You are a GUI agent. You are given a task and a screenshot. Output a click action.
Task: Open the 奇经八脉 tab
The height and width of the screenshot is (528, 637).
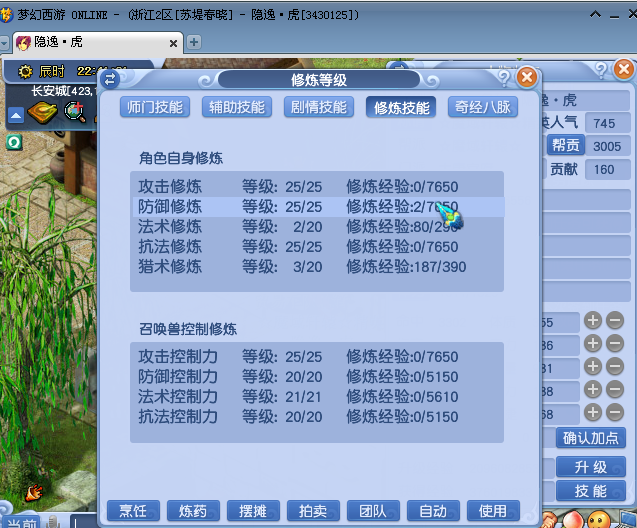pyautogui.click(x=483, y=107)
